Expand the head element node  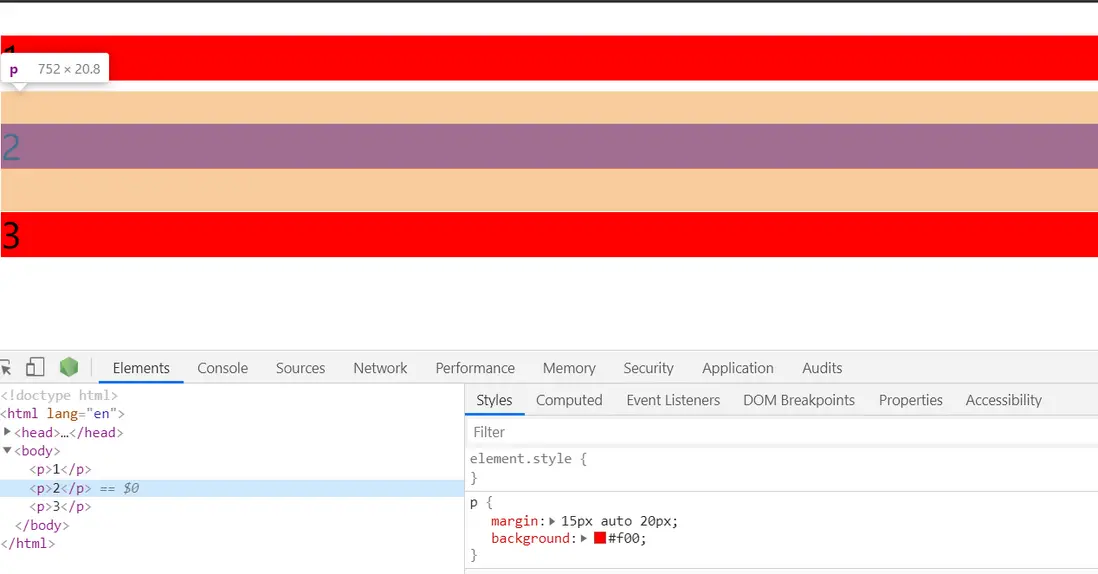8,432
